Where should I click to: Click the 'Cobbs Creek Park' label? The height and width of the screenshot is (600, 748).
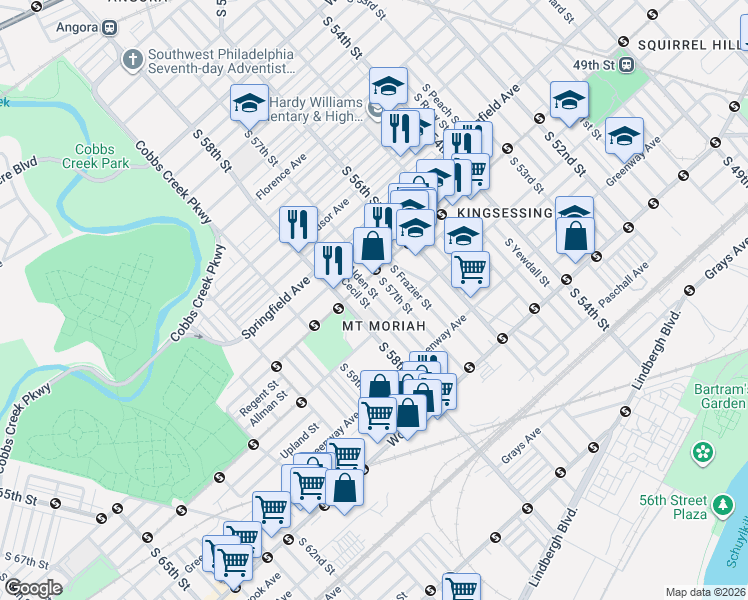click(95, 156)
